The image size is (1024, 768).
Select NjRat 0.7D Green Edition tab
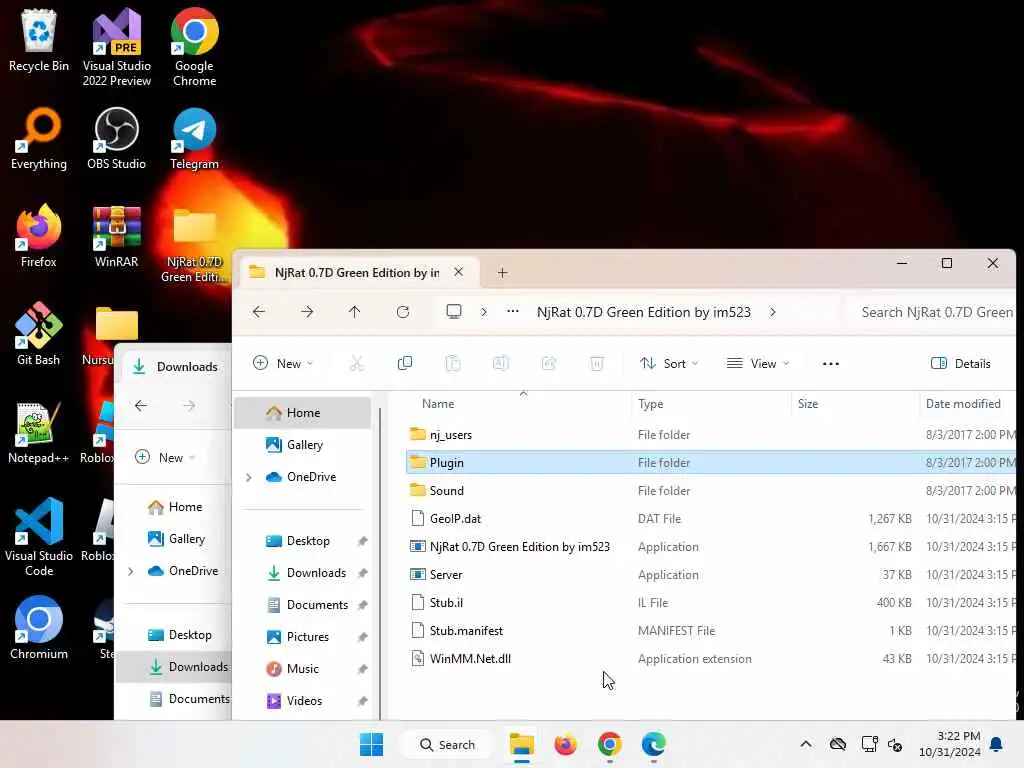[x=357, y=272]
